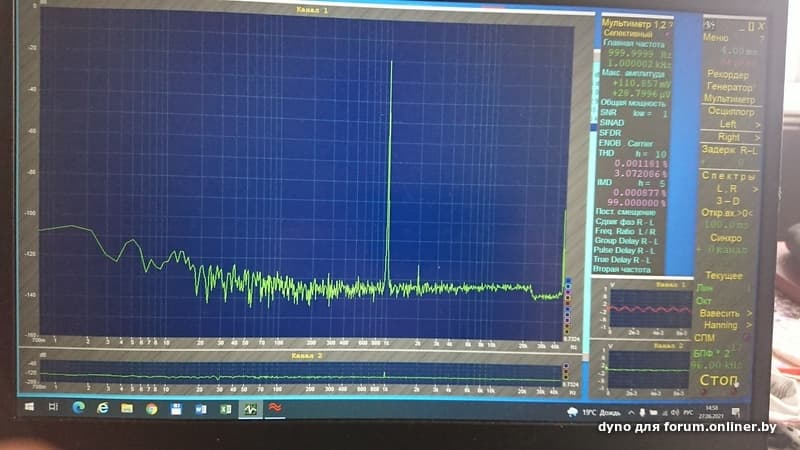Select the Осциллогр option

[730, 111]
